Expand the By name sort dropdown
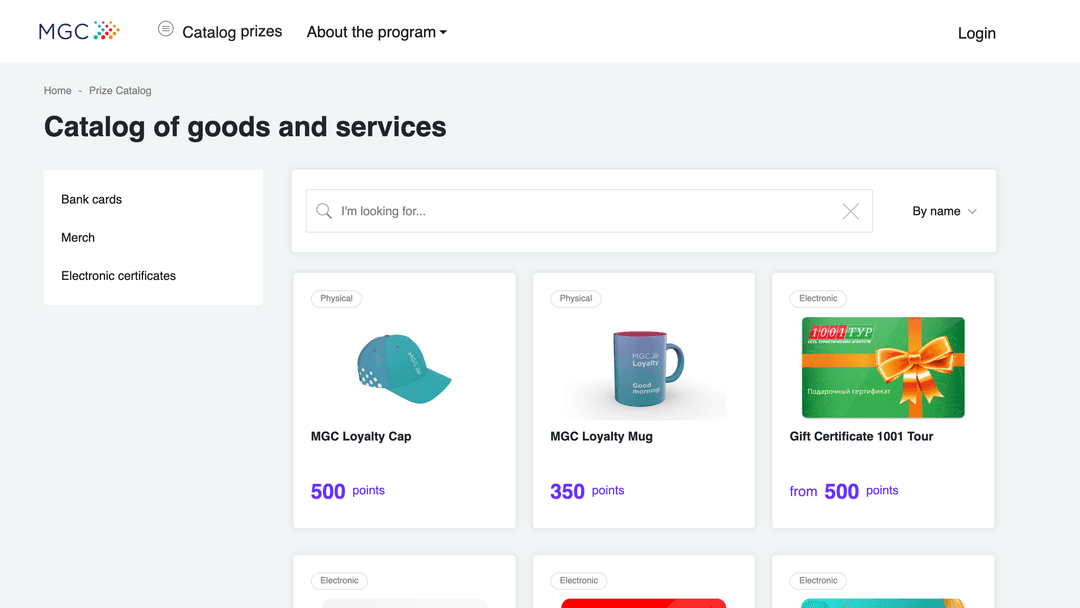 [944, 211]
